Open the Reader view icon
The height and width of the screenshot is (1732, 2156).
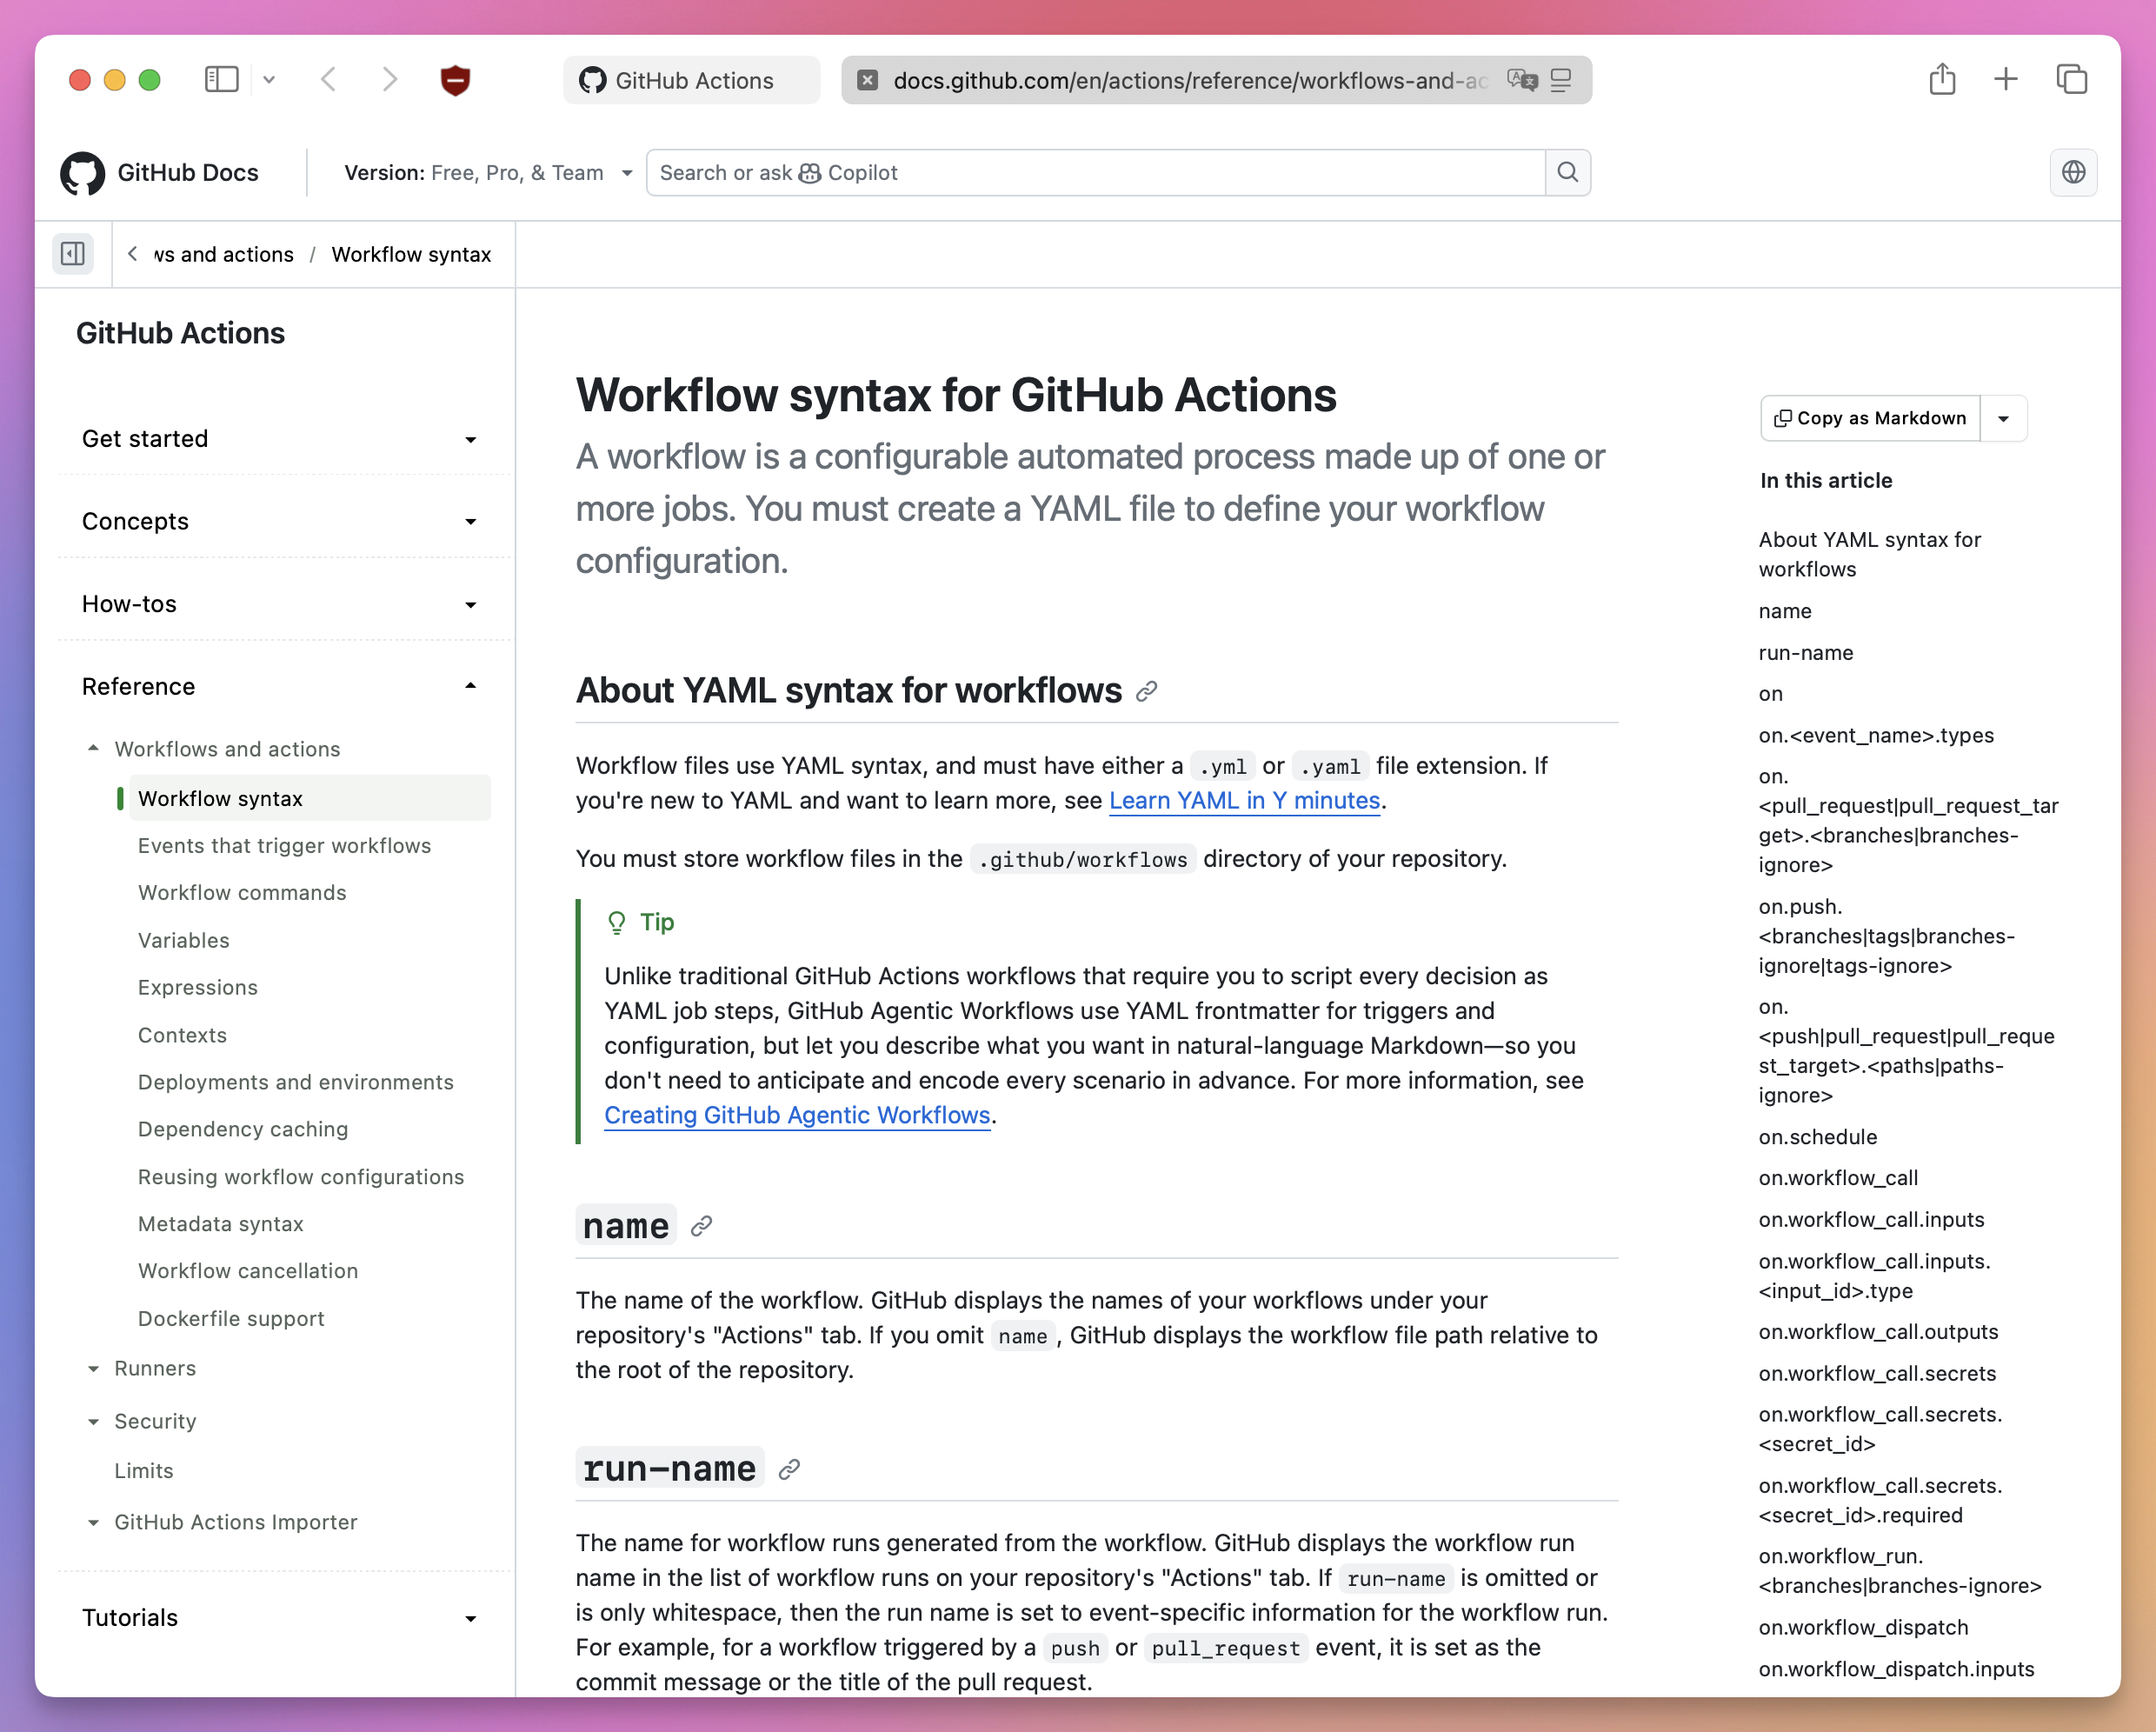tap(1561, 80)
